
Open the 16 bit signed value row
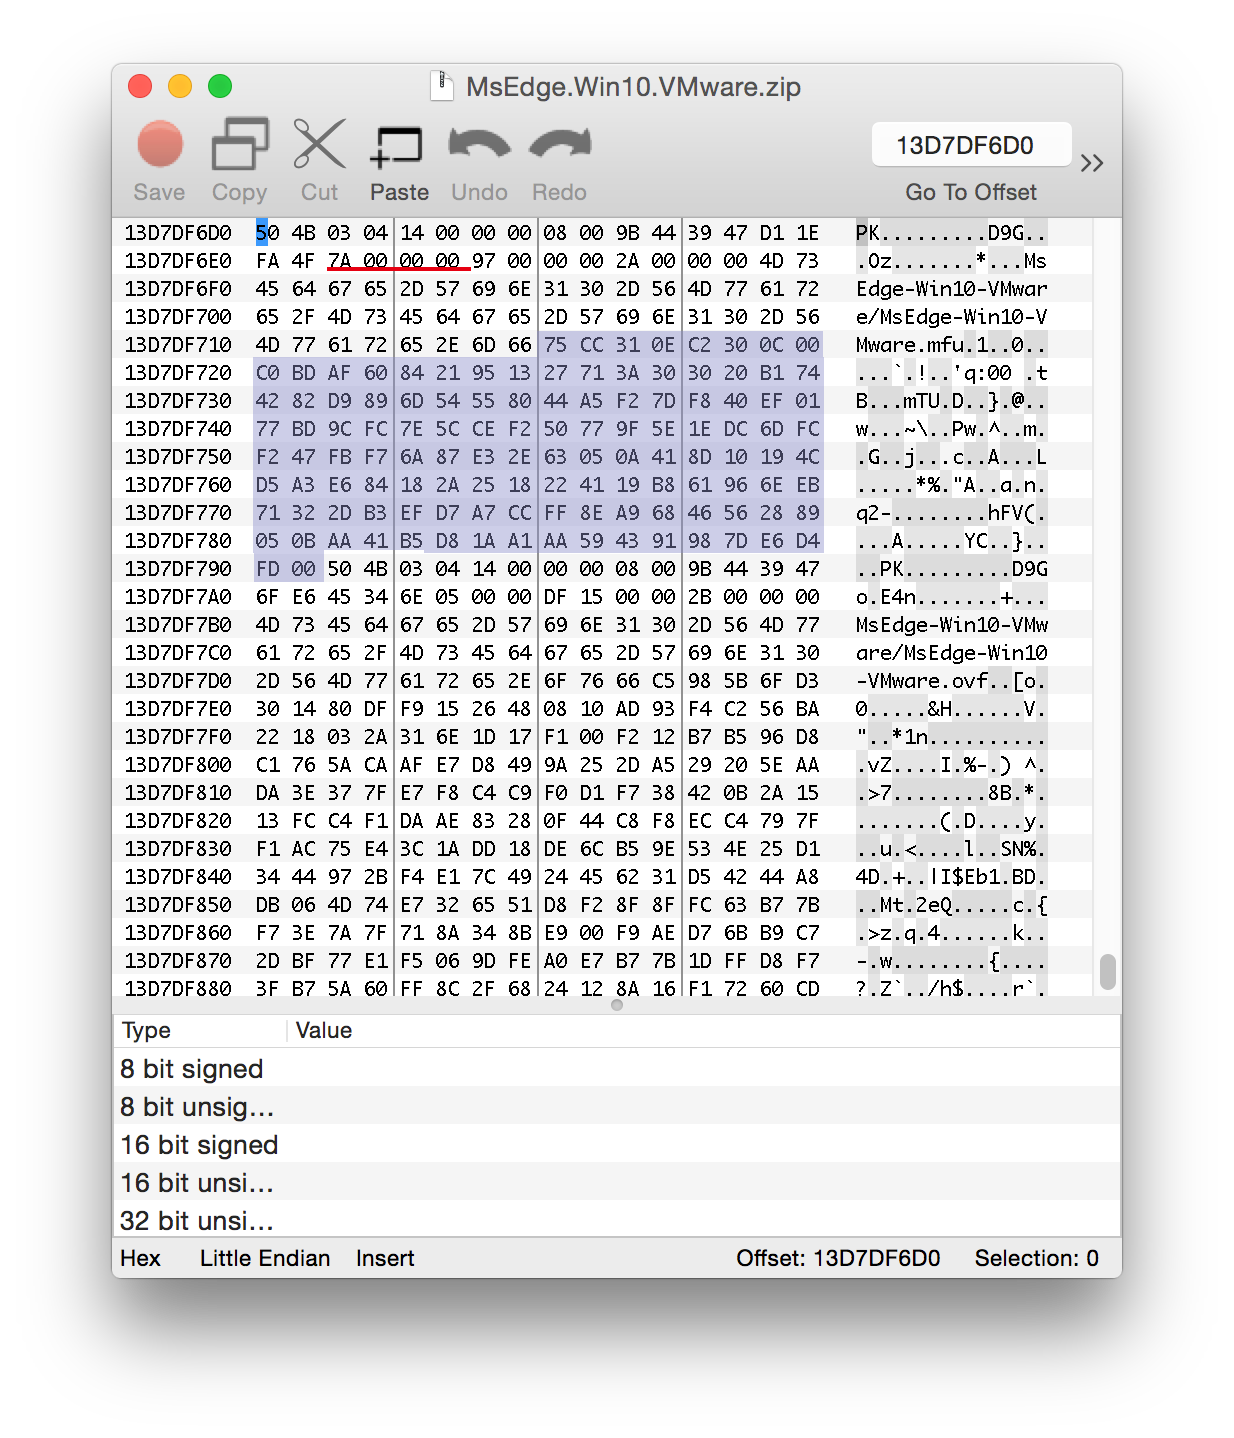(x=199, y=1144)
